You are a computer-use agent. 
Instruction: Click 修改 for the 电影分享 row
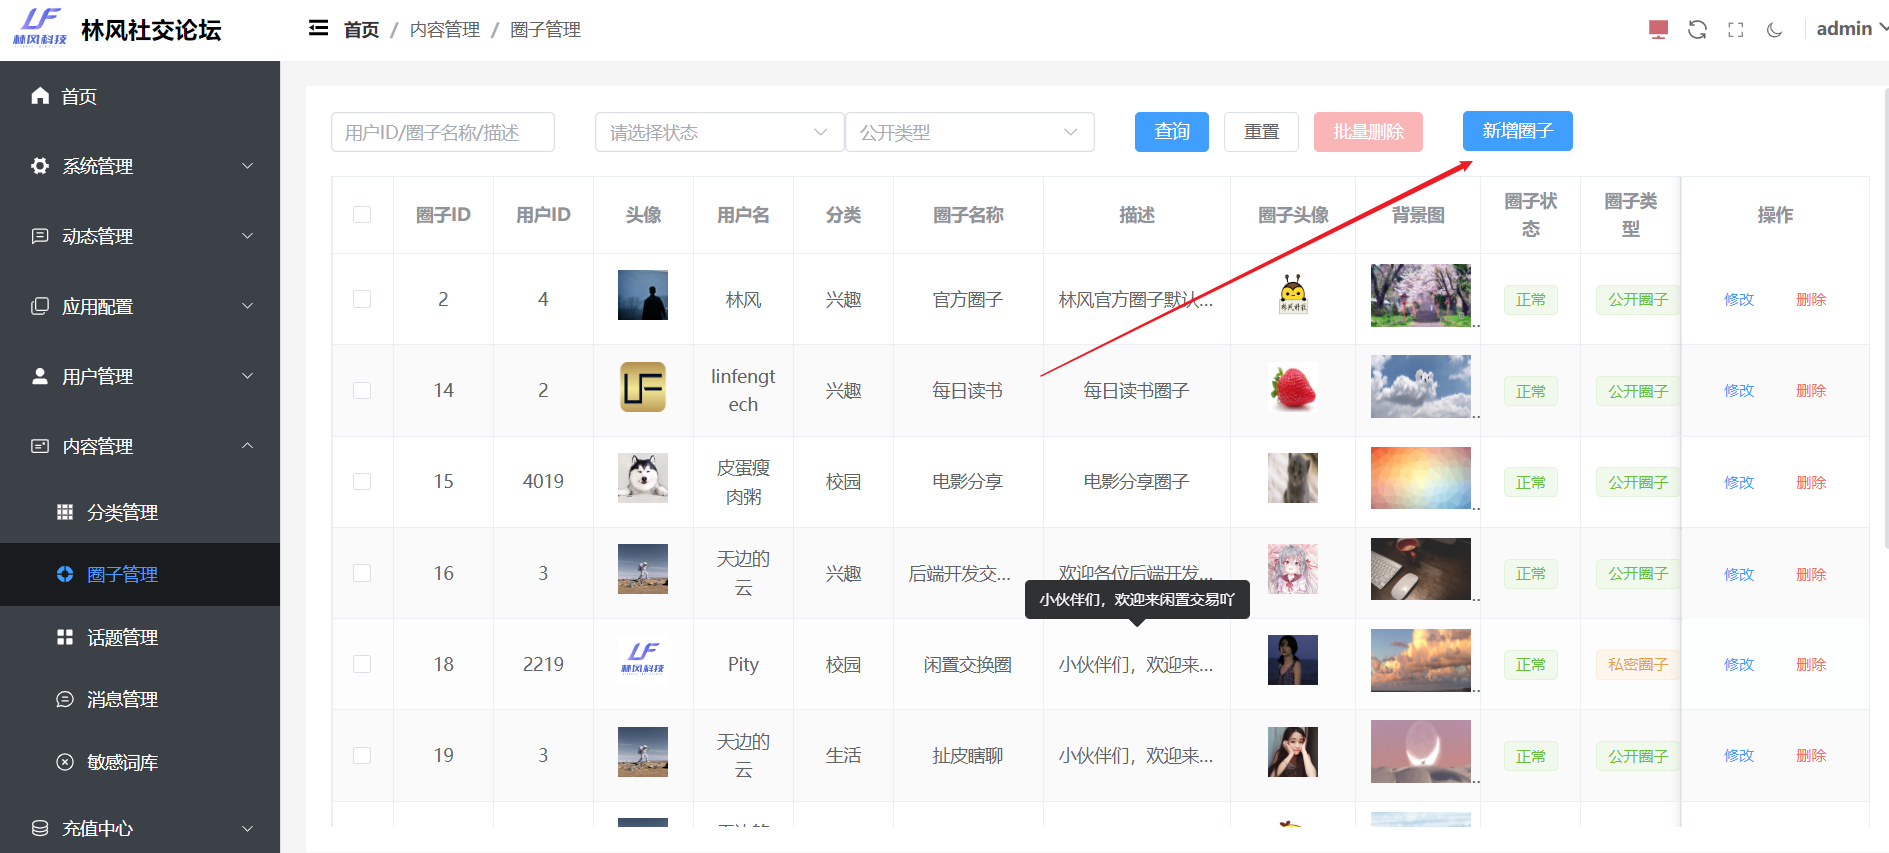point(1739,482)
